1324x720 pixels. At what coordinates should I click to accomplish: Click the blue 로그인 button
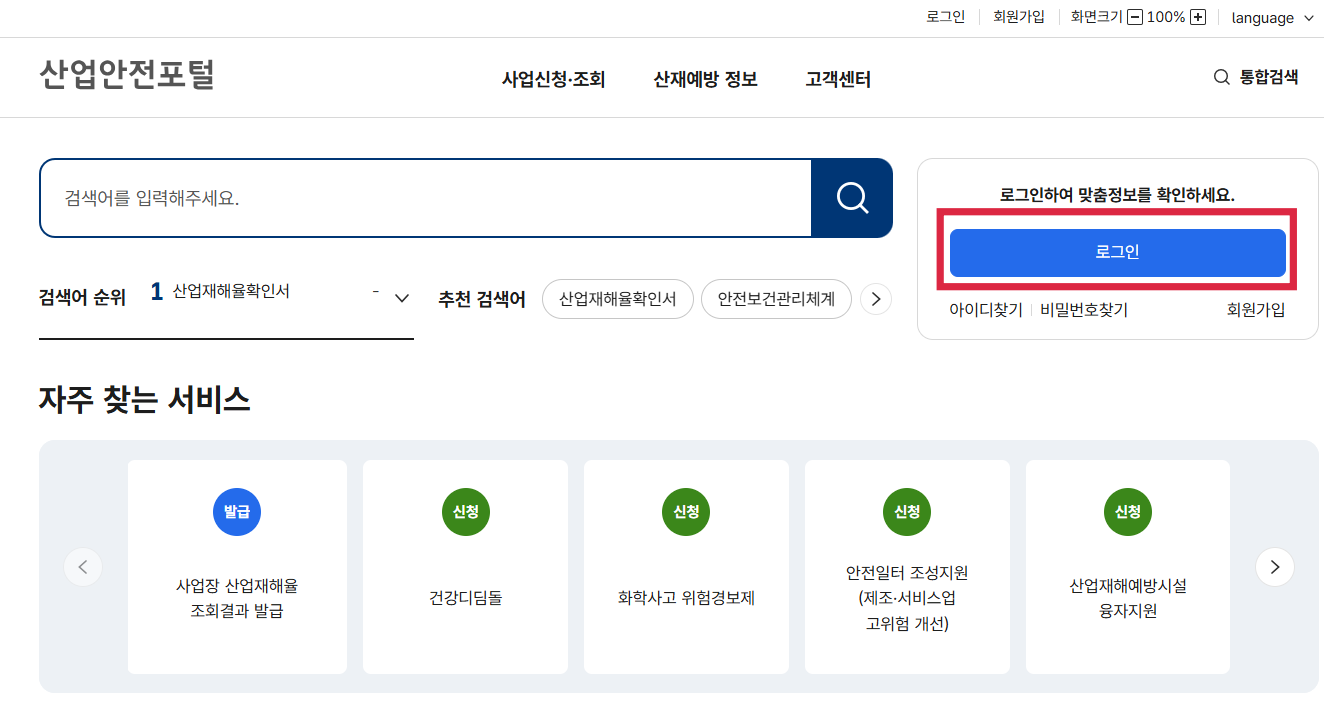click(x=1119, y=253)
